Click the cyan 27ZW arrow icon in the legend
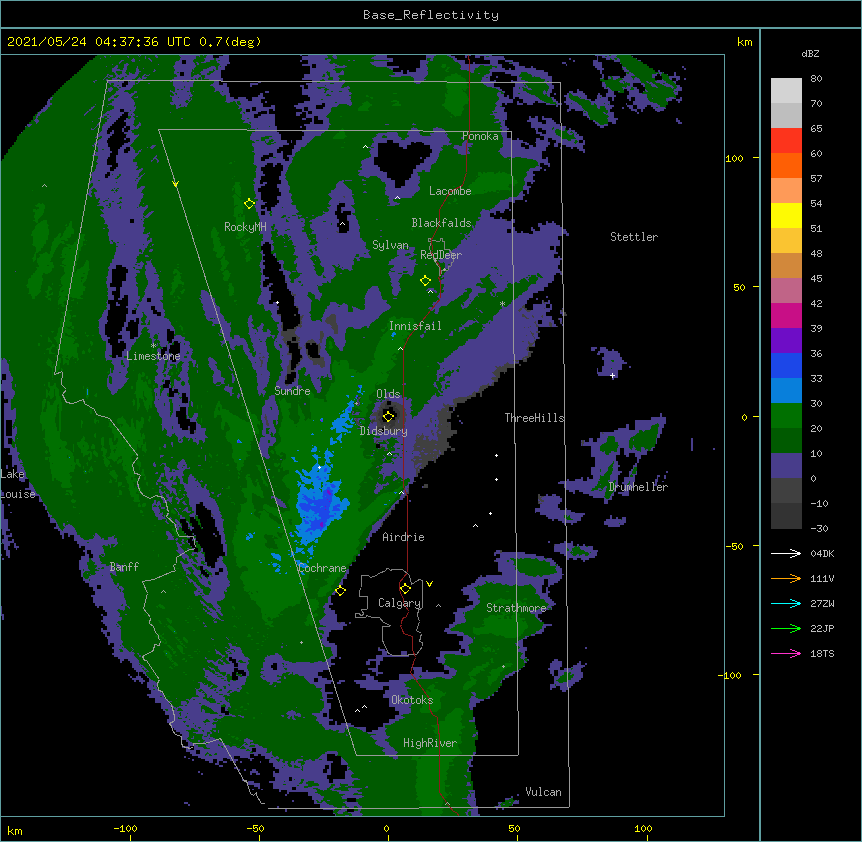Viewport: 862px width, 842px height. (786, 603)
